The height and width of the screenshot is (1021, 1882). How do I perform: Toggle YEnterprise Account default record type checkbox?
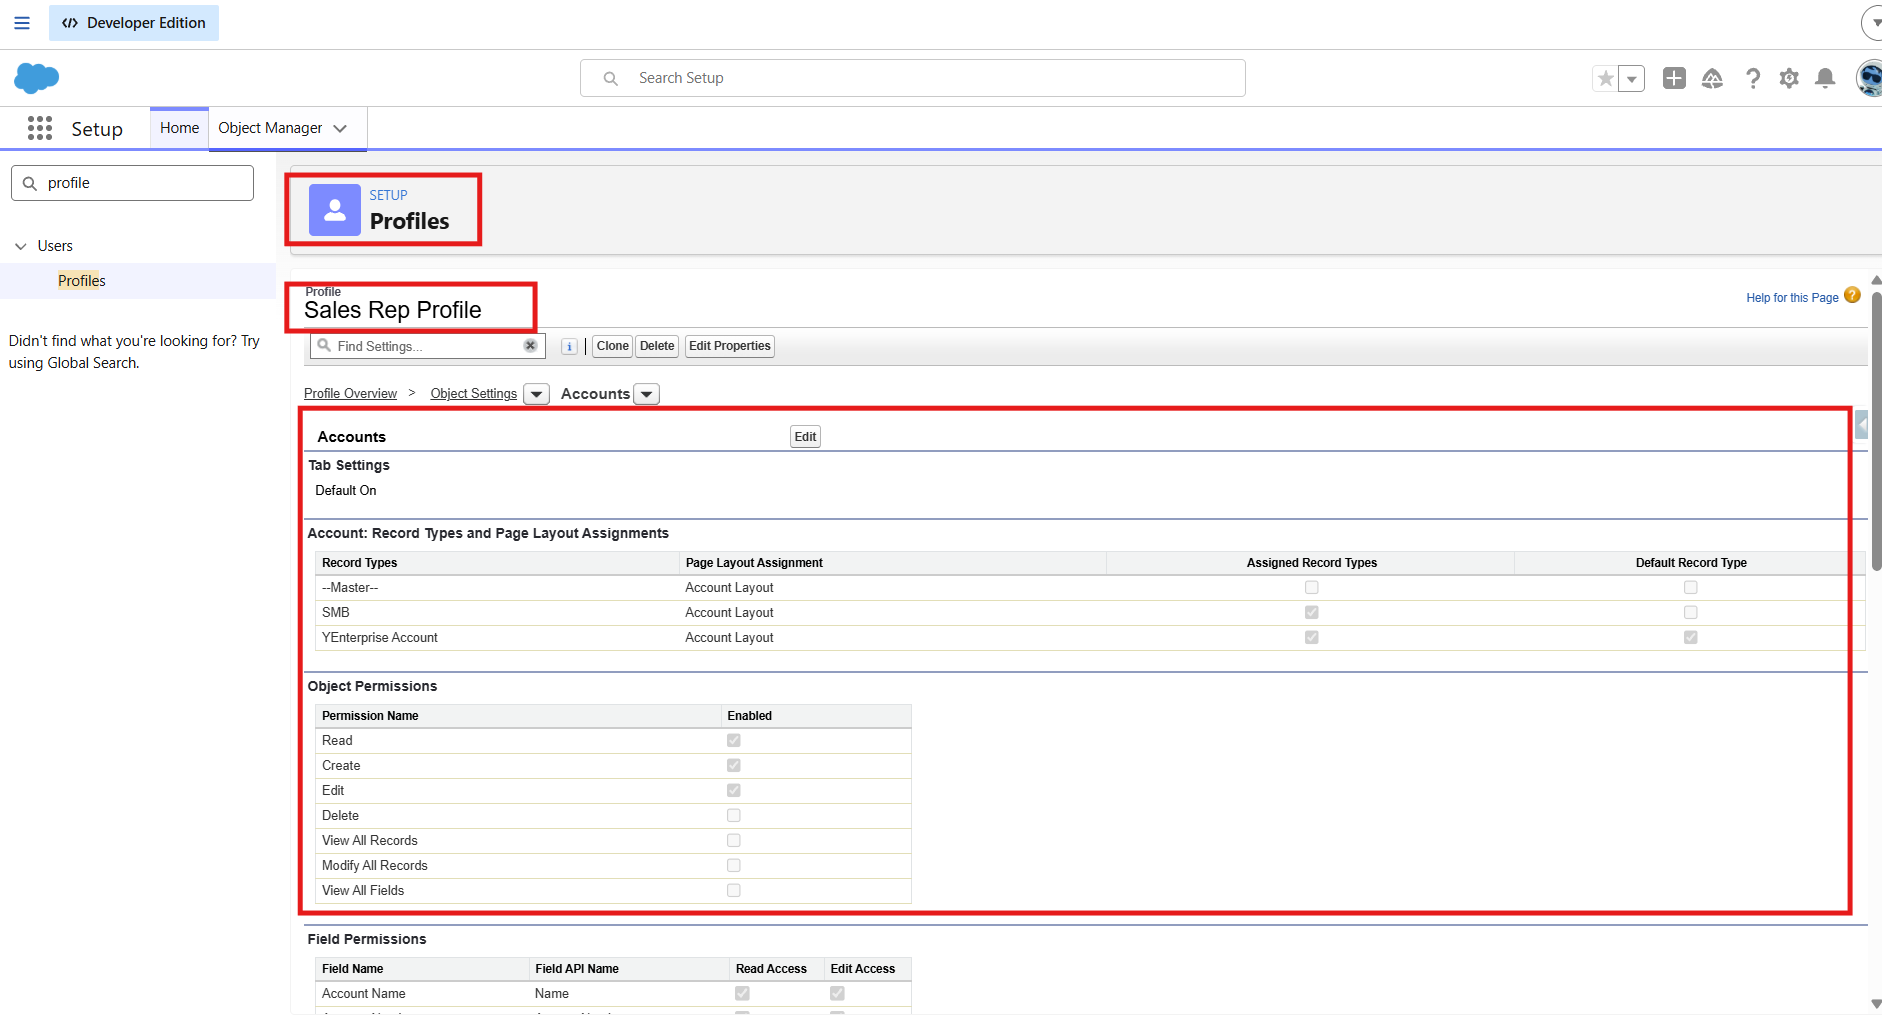1691,638
